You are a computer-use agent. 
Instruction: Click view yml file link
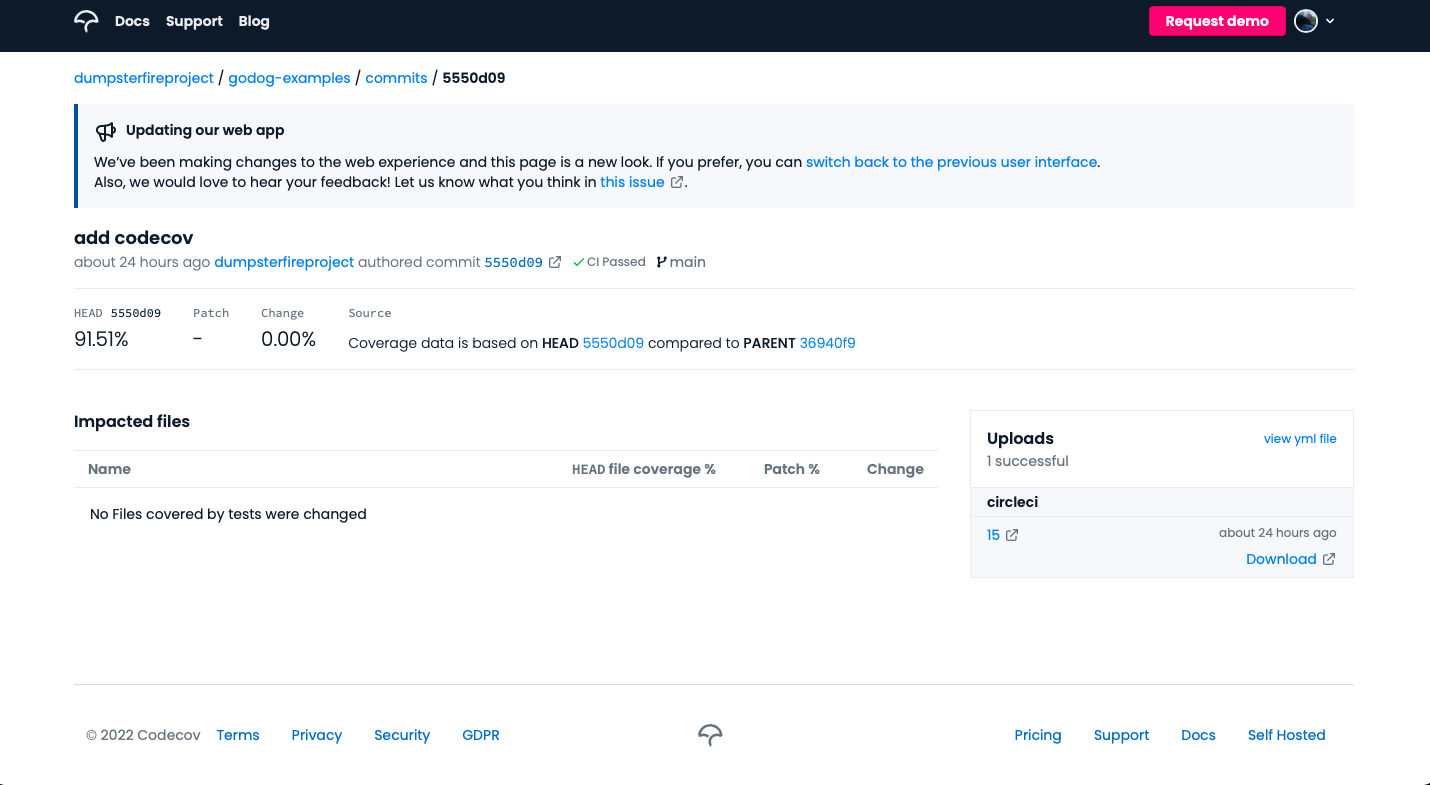click(x=1300, y=439)
